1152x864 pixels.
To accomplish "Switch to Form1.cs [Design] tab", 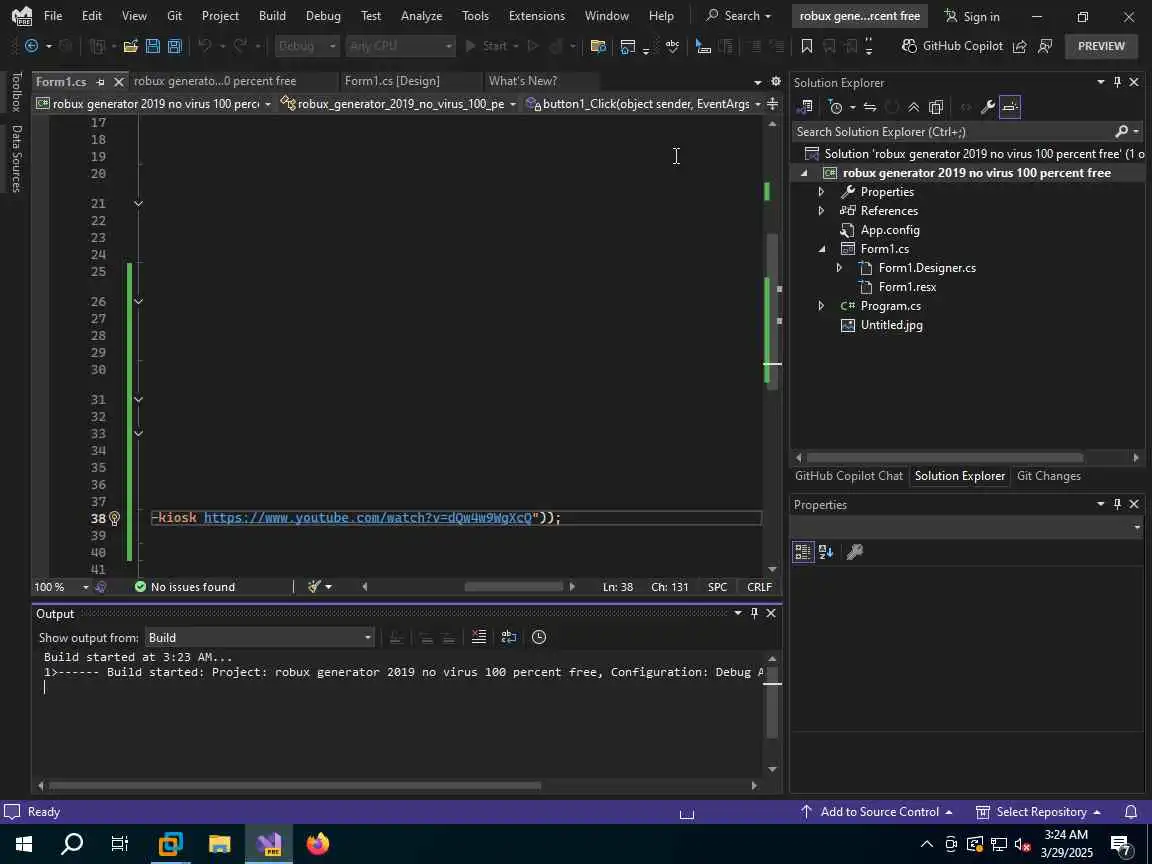I will point(392,81).
